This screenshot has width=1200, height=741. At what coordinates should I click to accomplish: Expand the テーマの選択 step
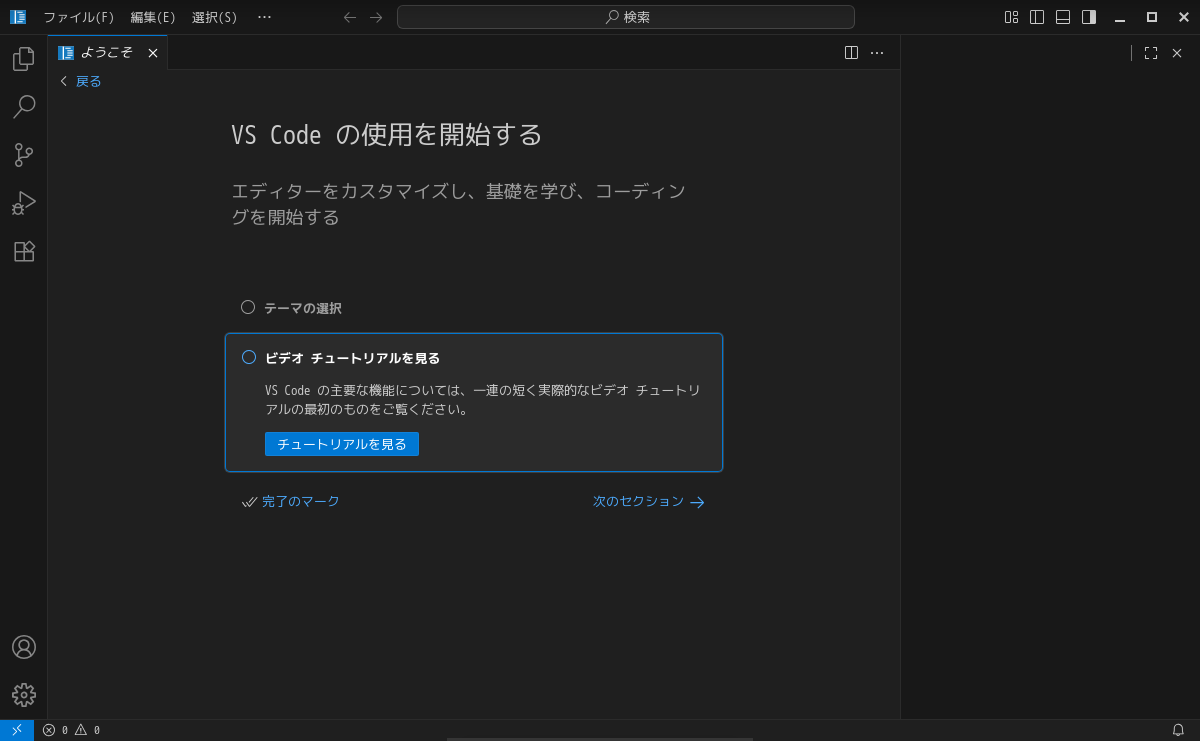point(474,308)
